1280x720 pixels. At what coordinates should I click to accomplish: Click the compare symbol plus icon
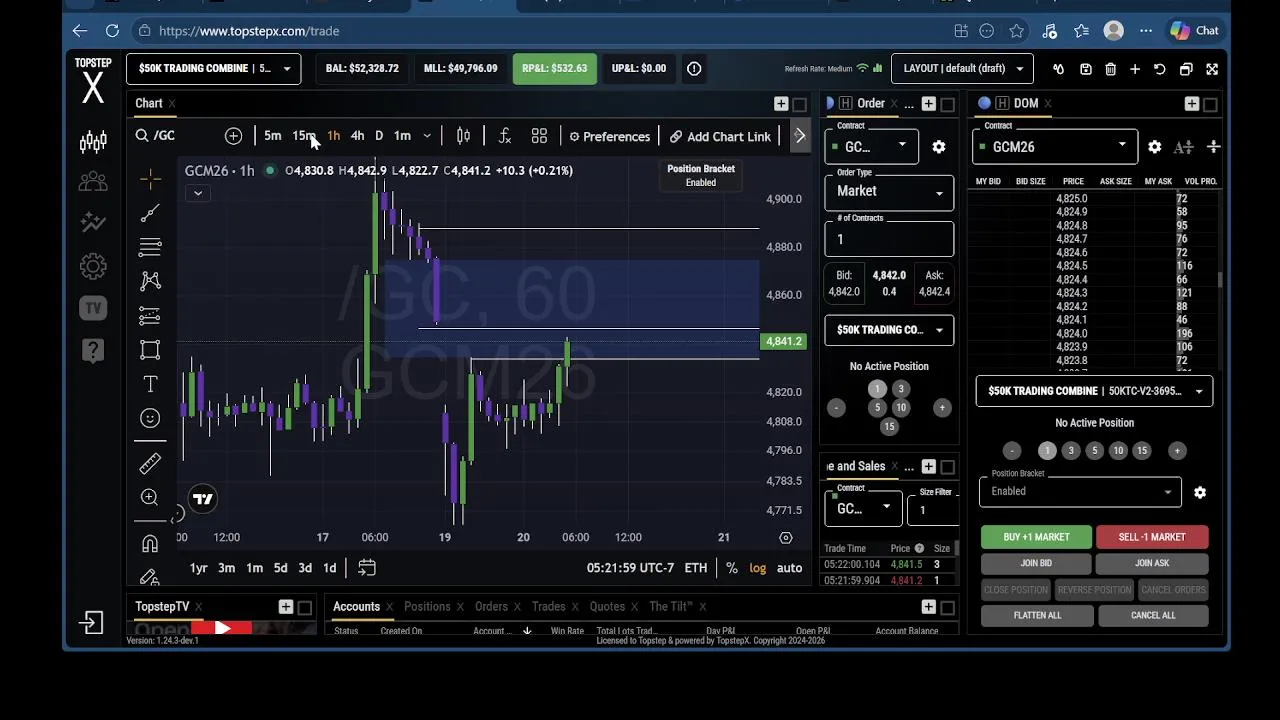click(x=233, y=136)
